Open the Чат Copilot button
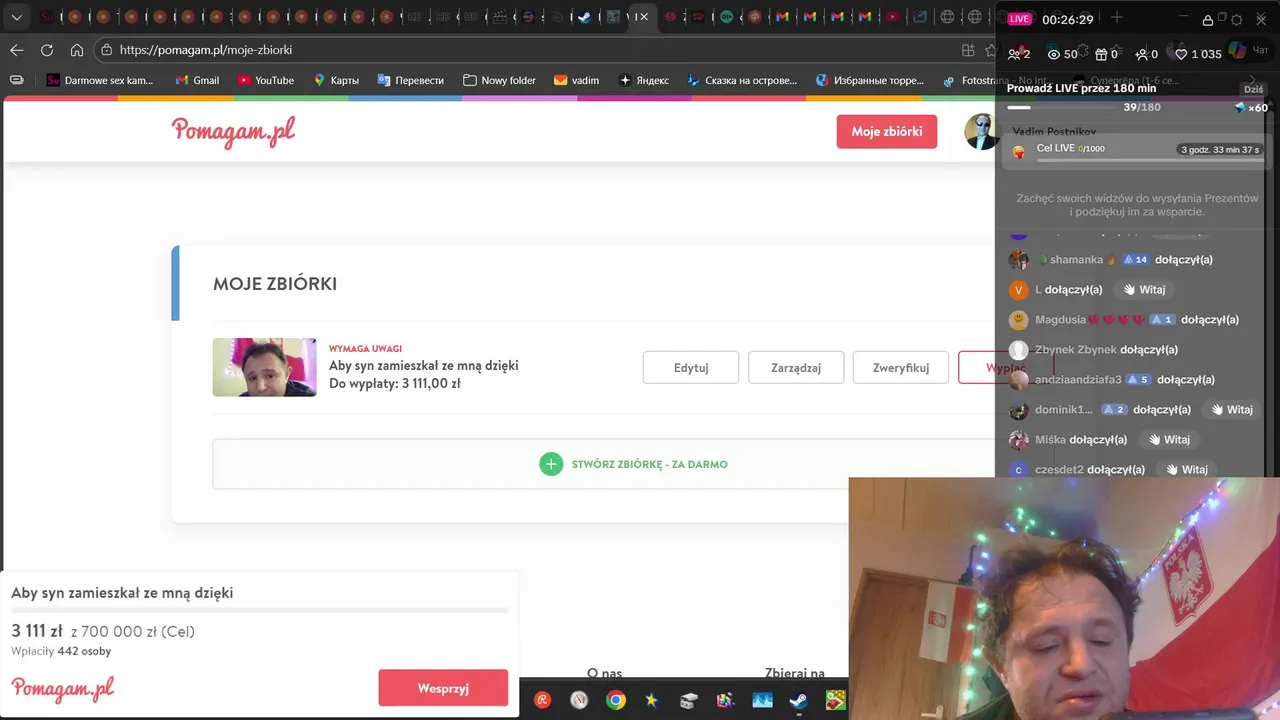 pyautogui.click(x=1248, y=50)
